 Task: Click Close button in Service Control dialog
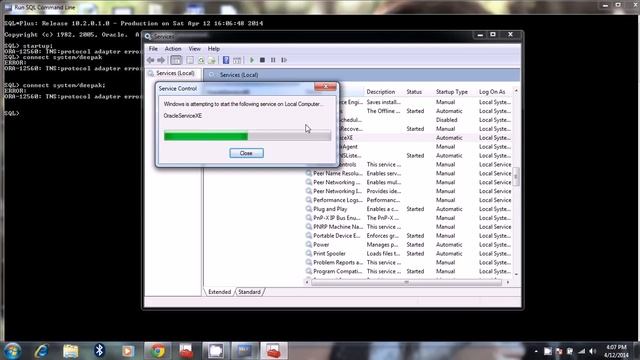point(246,153)
